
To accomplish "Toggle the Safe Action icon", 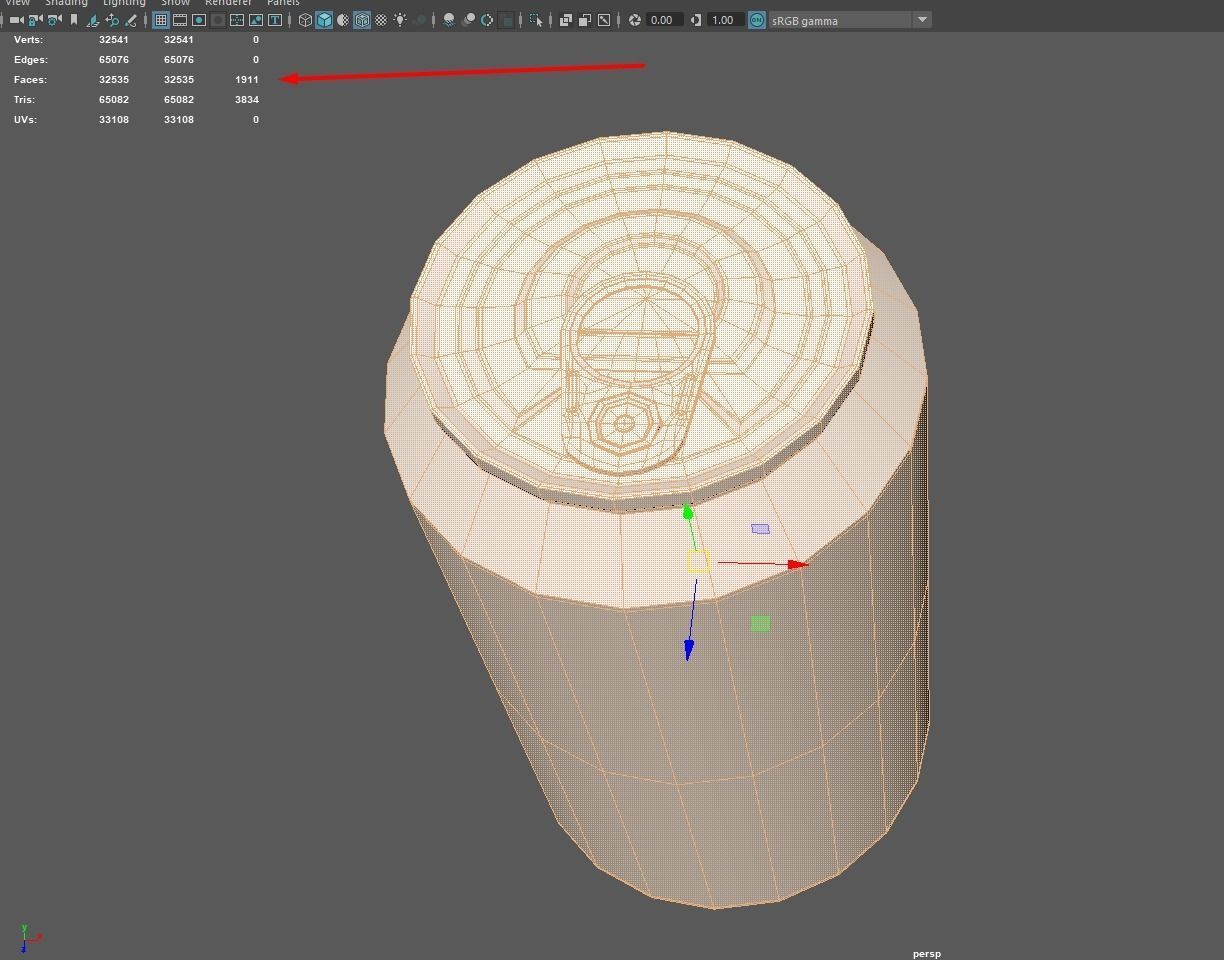I will [x=256, y=20].
